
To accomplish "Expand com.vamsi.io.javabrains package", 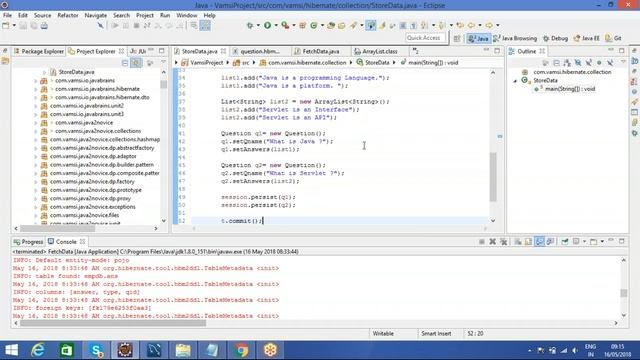I will tap(36, 81).
